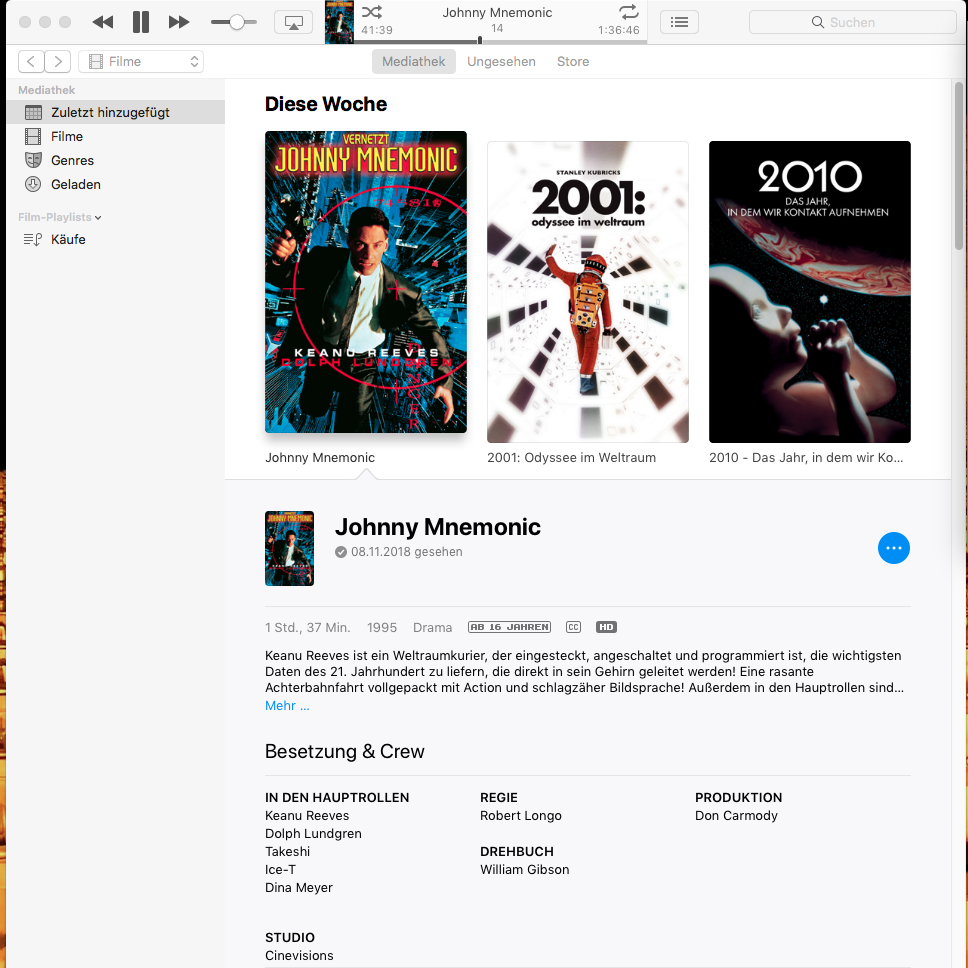Switch to the Mediathek tab

(x=414, y=62)
